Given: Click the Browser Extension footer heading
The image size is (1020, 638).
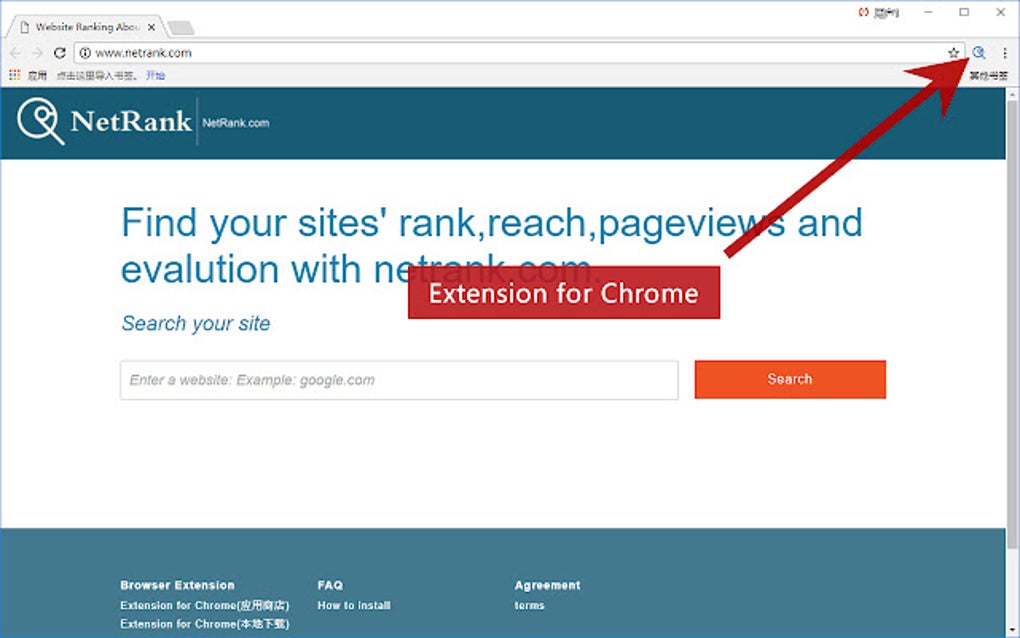Looking at the screenshot, I should click(177, 585).
